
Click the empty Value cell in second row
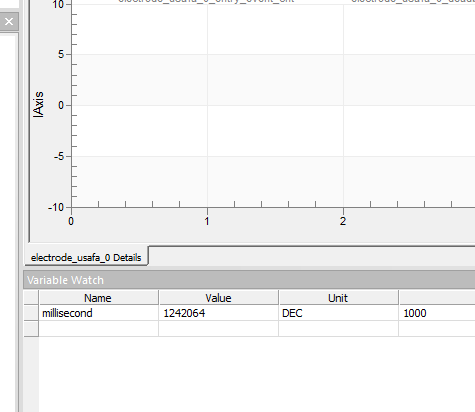coord(219,329)
